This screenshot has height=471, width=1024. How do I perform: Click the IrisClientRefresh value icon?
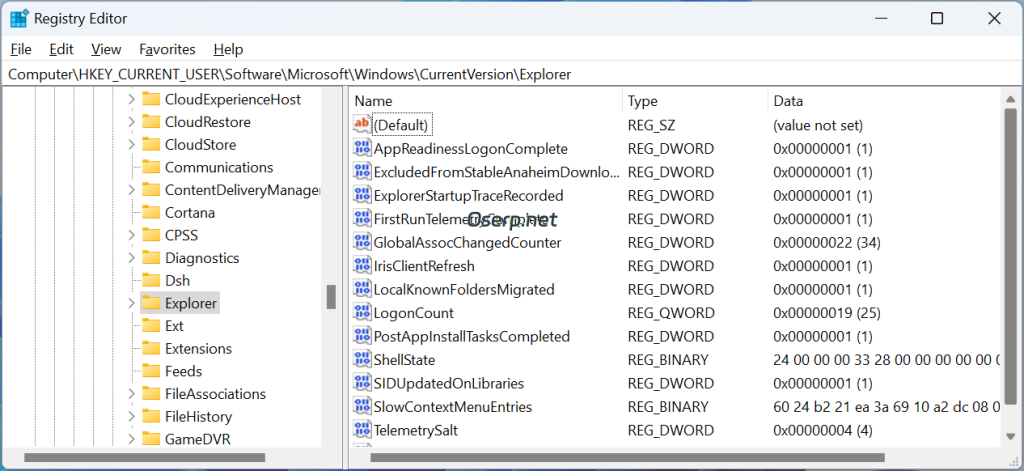pos(361,266)
